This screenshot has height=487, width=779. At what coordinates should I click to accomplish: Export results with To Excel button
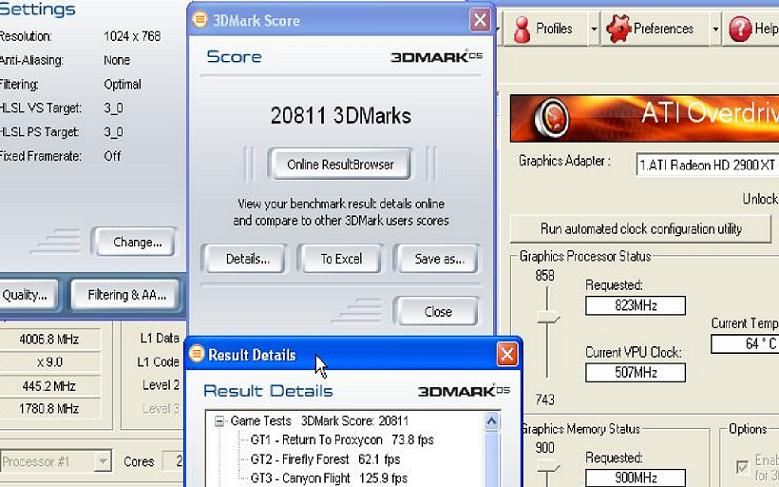341,259
